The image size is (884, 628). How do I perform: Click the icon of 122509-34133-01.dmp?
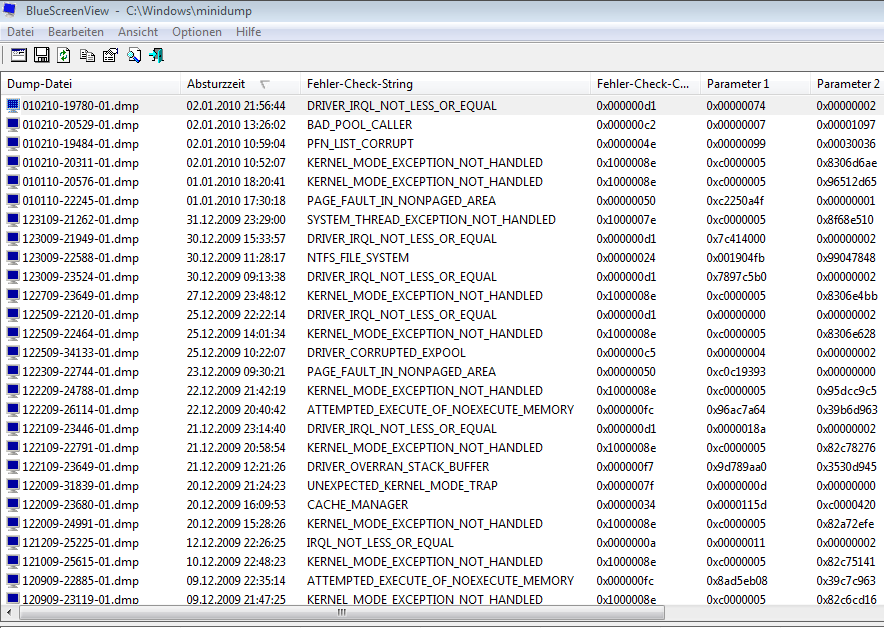[x=13, y=352]
